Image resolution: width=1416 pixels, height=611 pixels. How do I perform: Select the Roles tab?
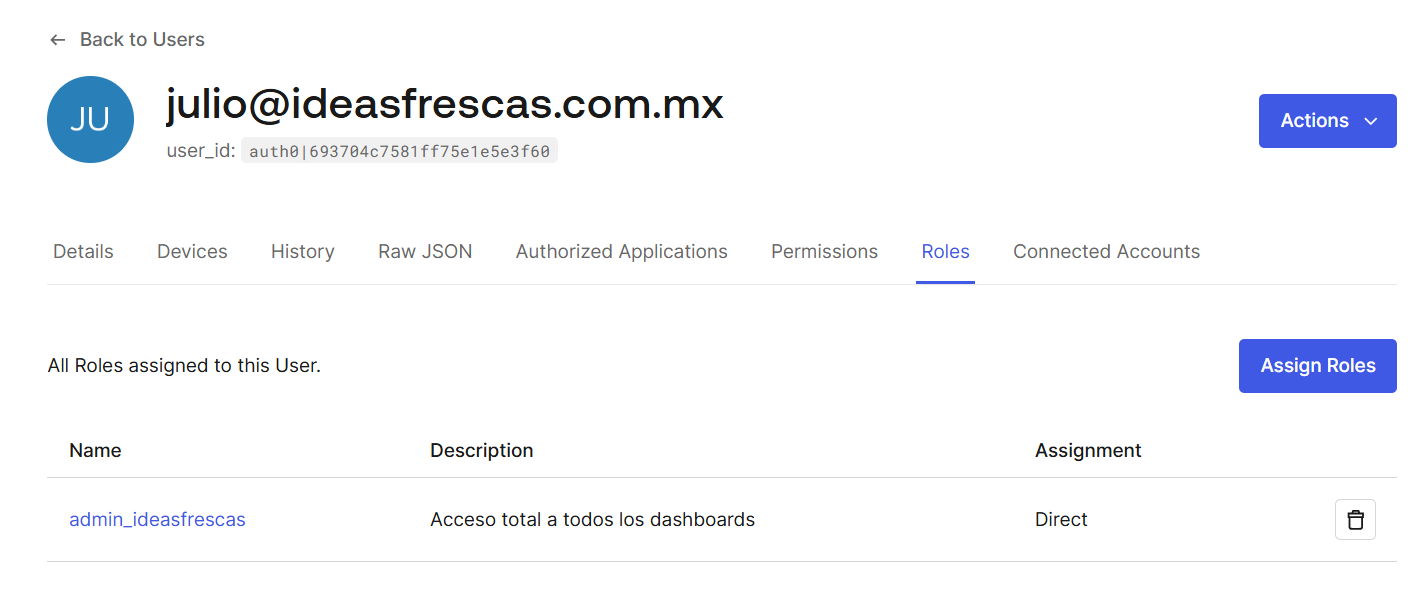pos(945,252)
